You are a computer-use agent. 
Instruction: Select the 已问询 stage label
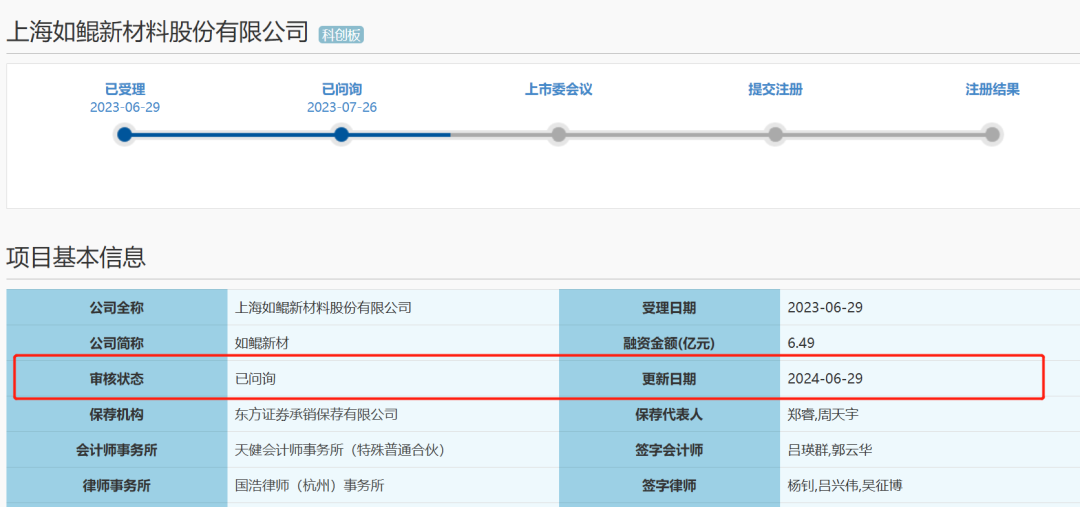342,90
